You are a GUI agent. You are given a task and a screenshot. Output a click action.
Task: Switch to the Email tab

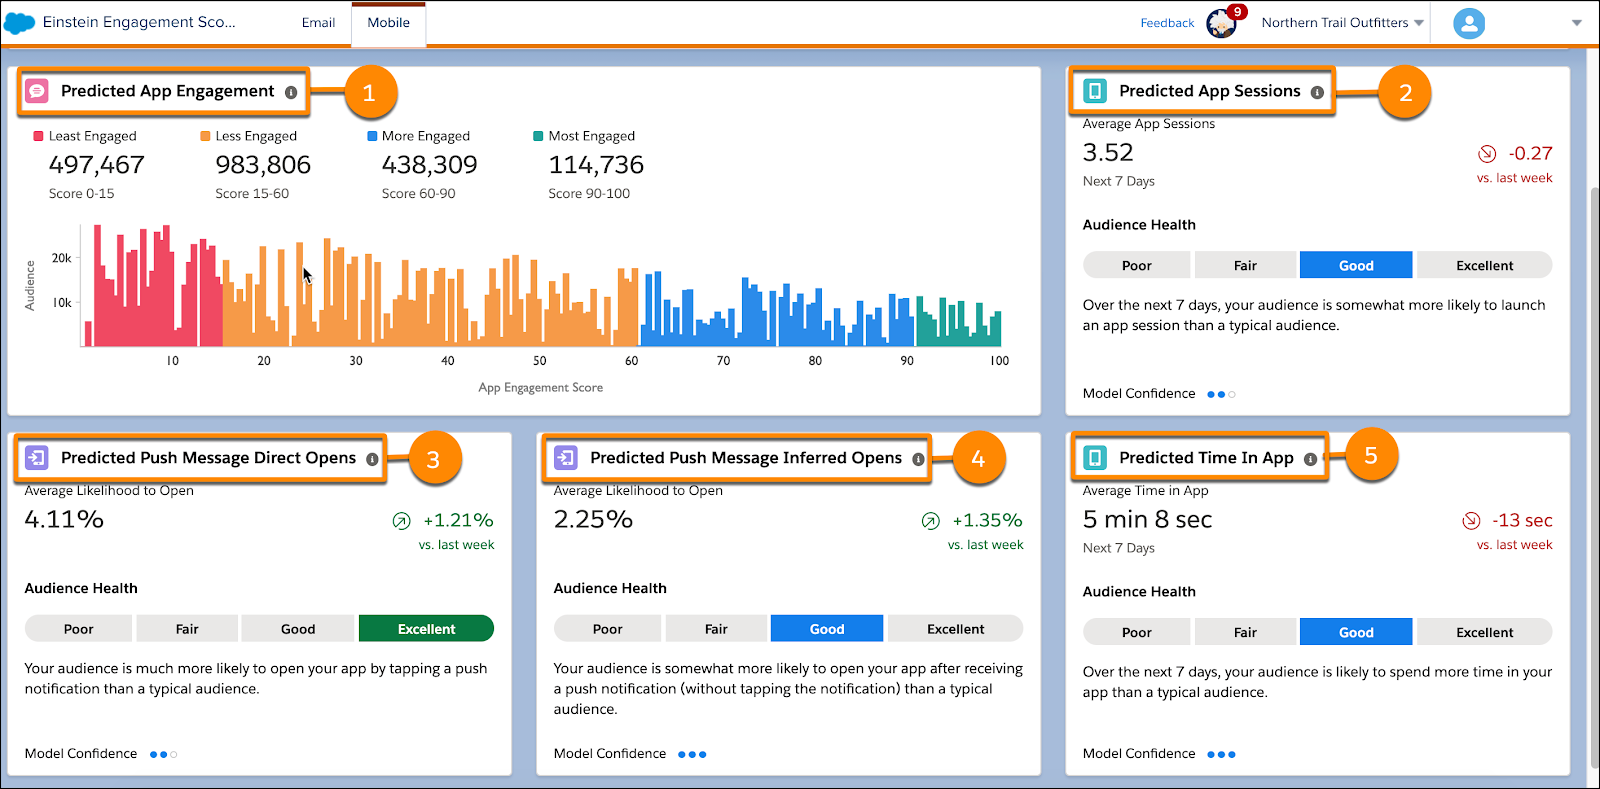[318, 23]
